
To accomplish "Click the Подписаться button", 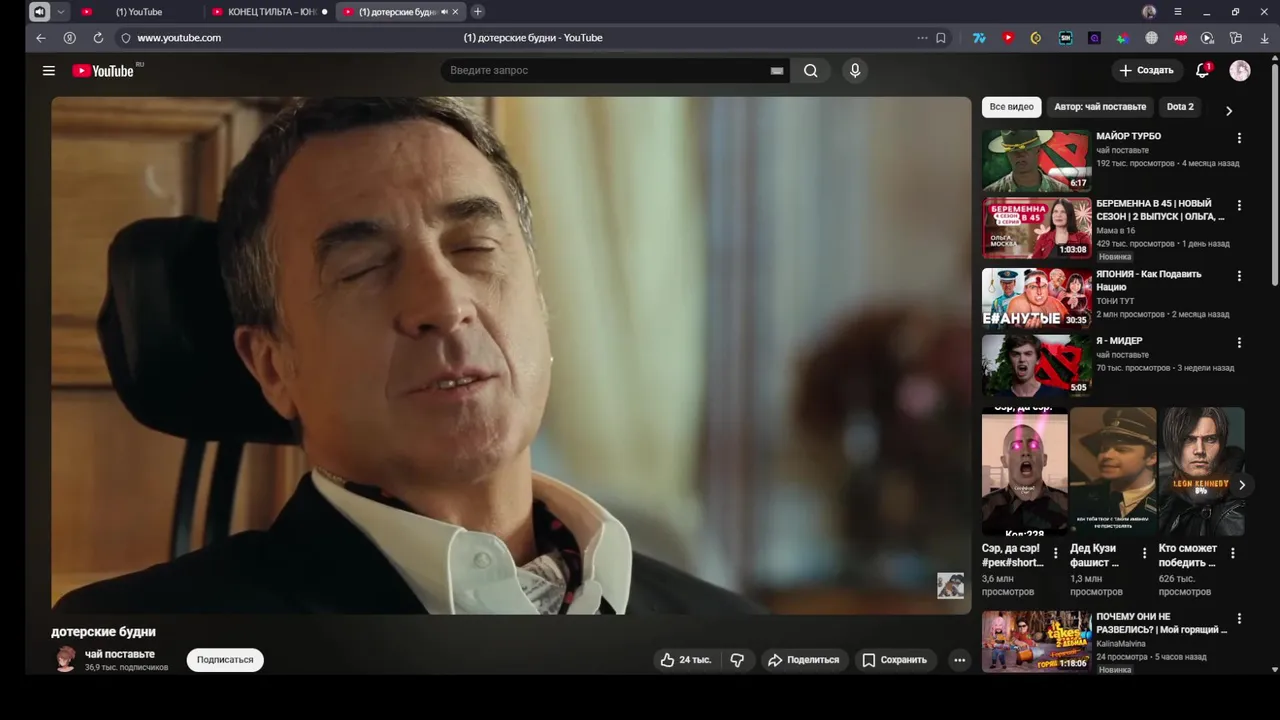I will click(x=225, y=660).
